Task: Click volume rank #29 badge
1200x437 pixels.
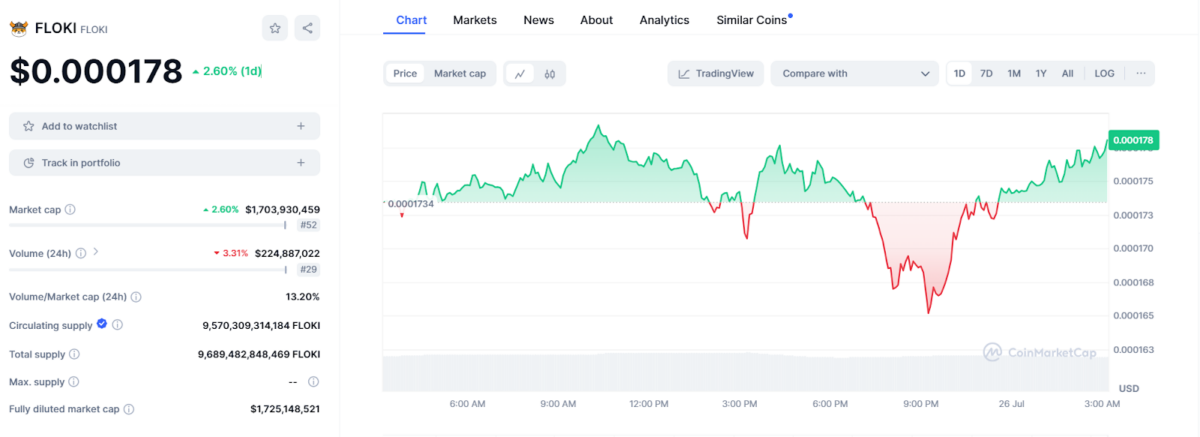Action: coord(308,269)
